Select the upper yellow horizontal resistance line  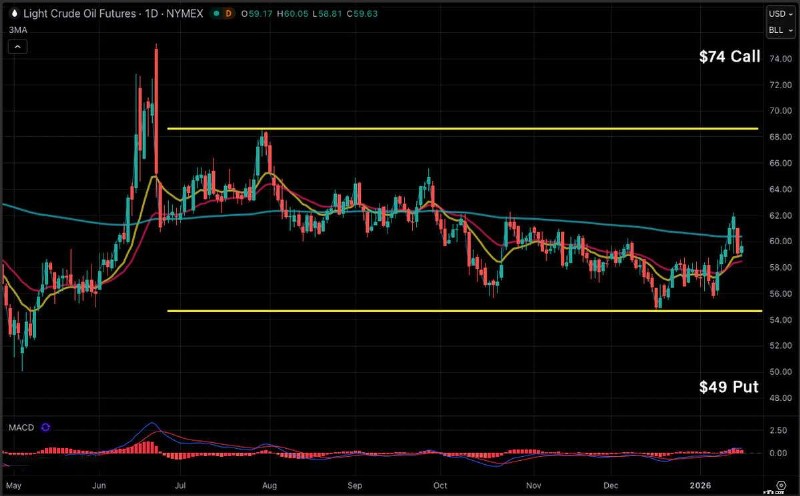coord(463,129)
